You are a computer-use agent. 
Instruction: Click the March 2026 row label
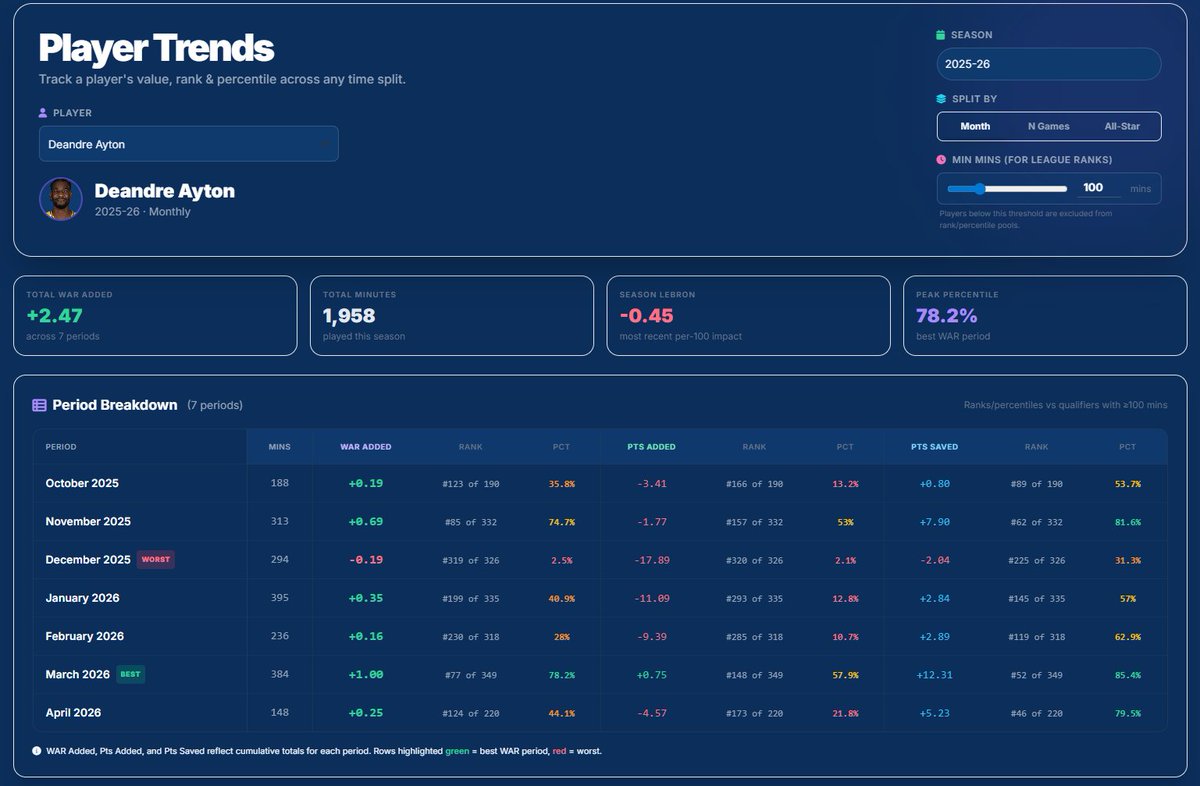(x=77, y=674)
